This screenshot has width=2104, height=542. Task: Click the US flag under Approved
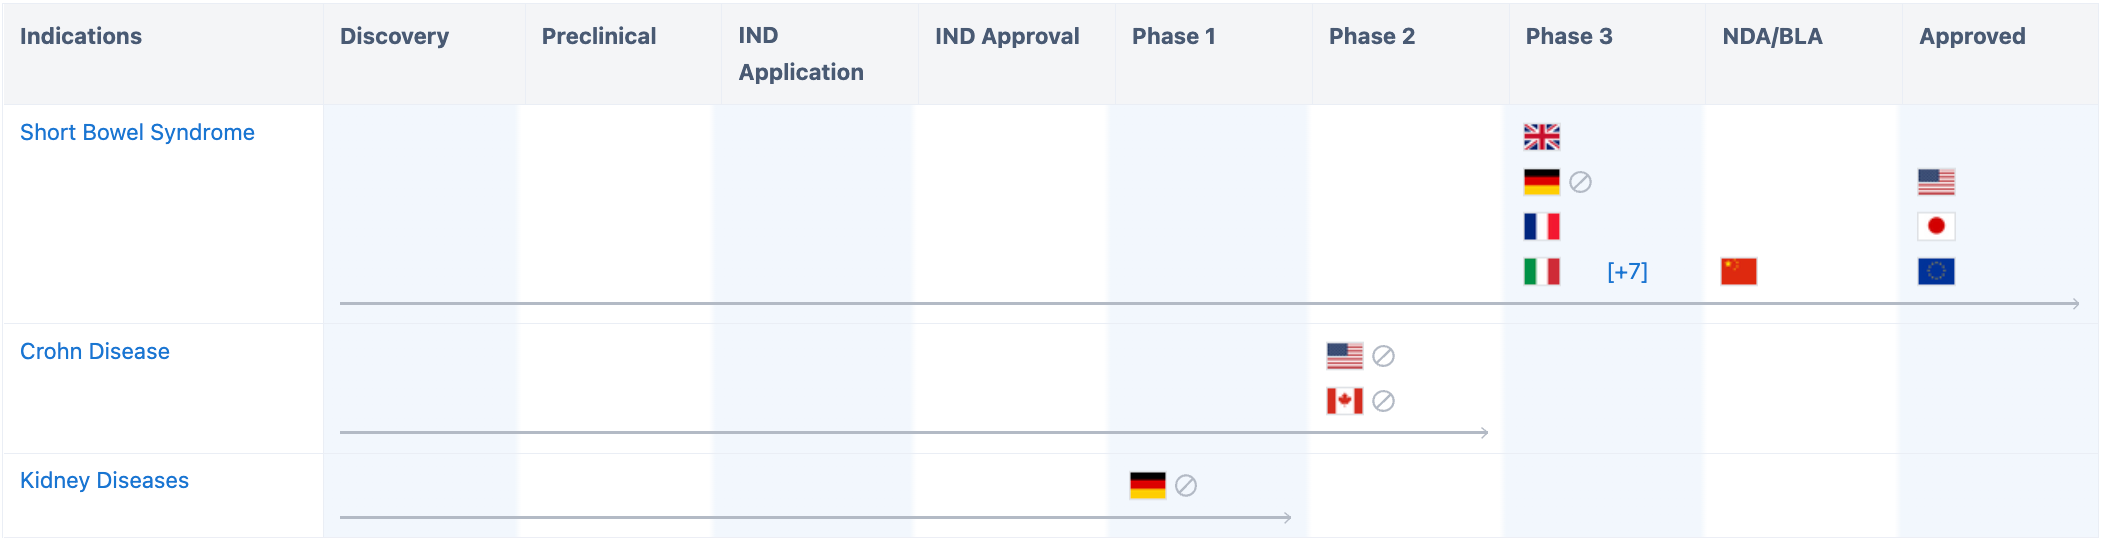(1935, 182)
